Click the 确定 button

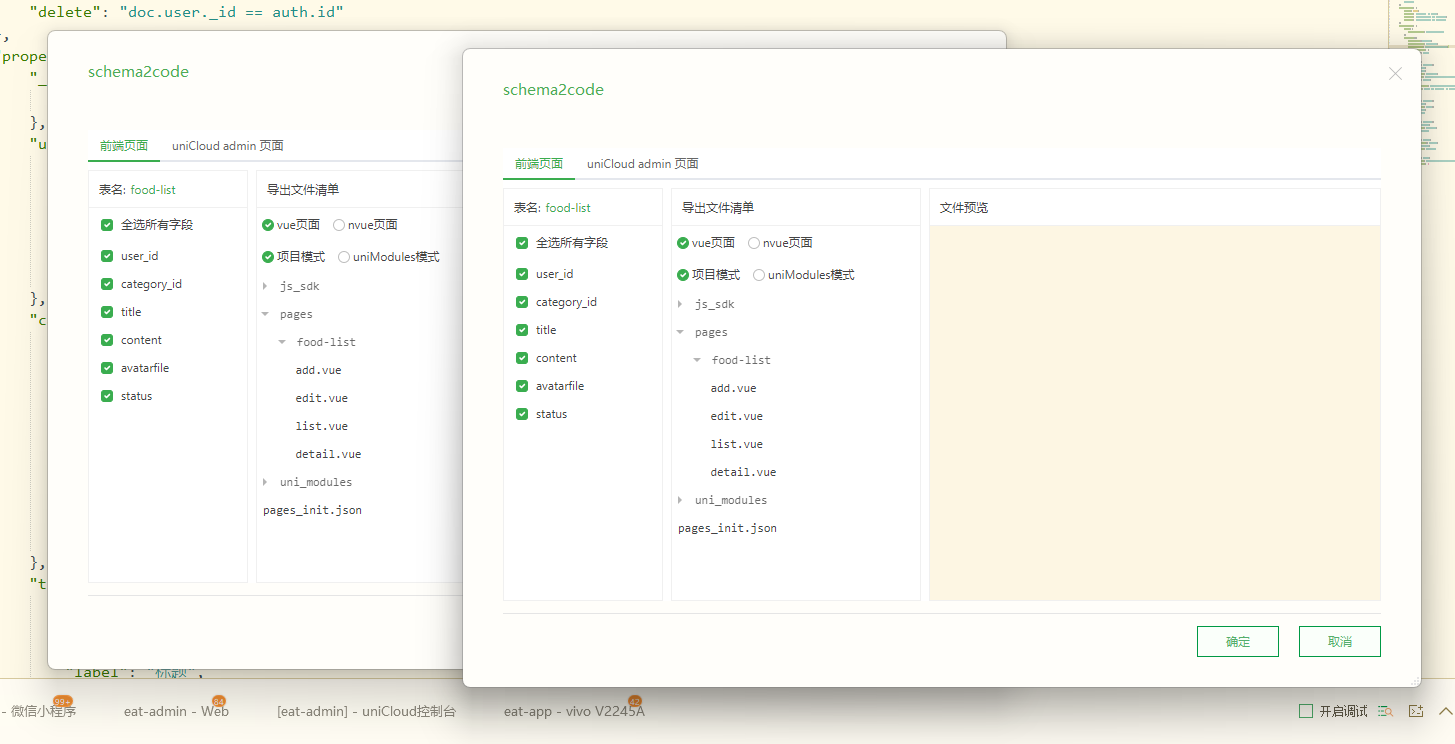tap(1237, 642)
